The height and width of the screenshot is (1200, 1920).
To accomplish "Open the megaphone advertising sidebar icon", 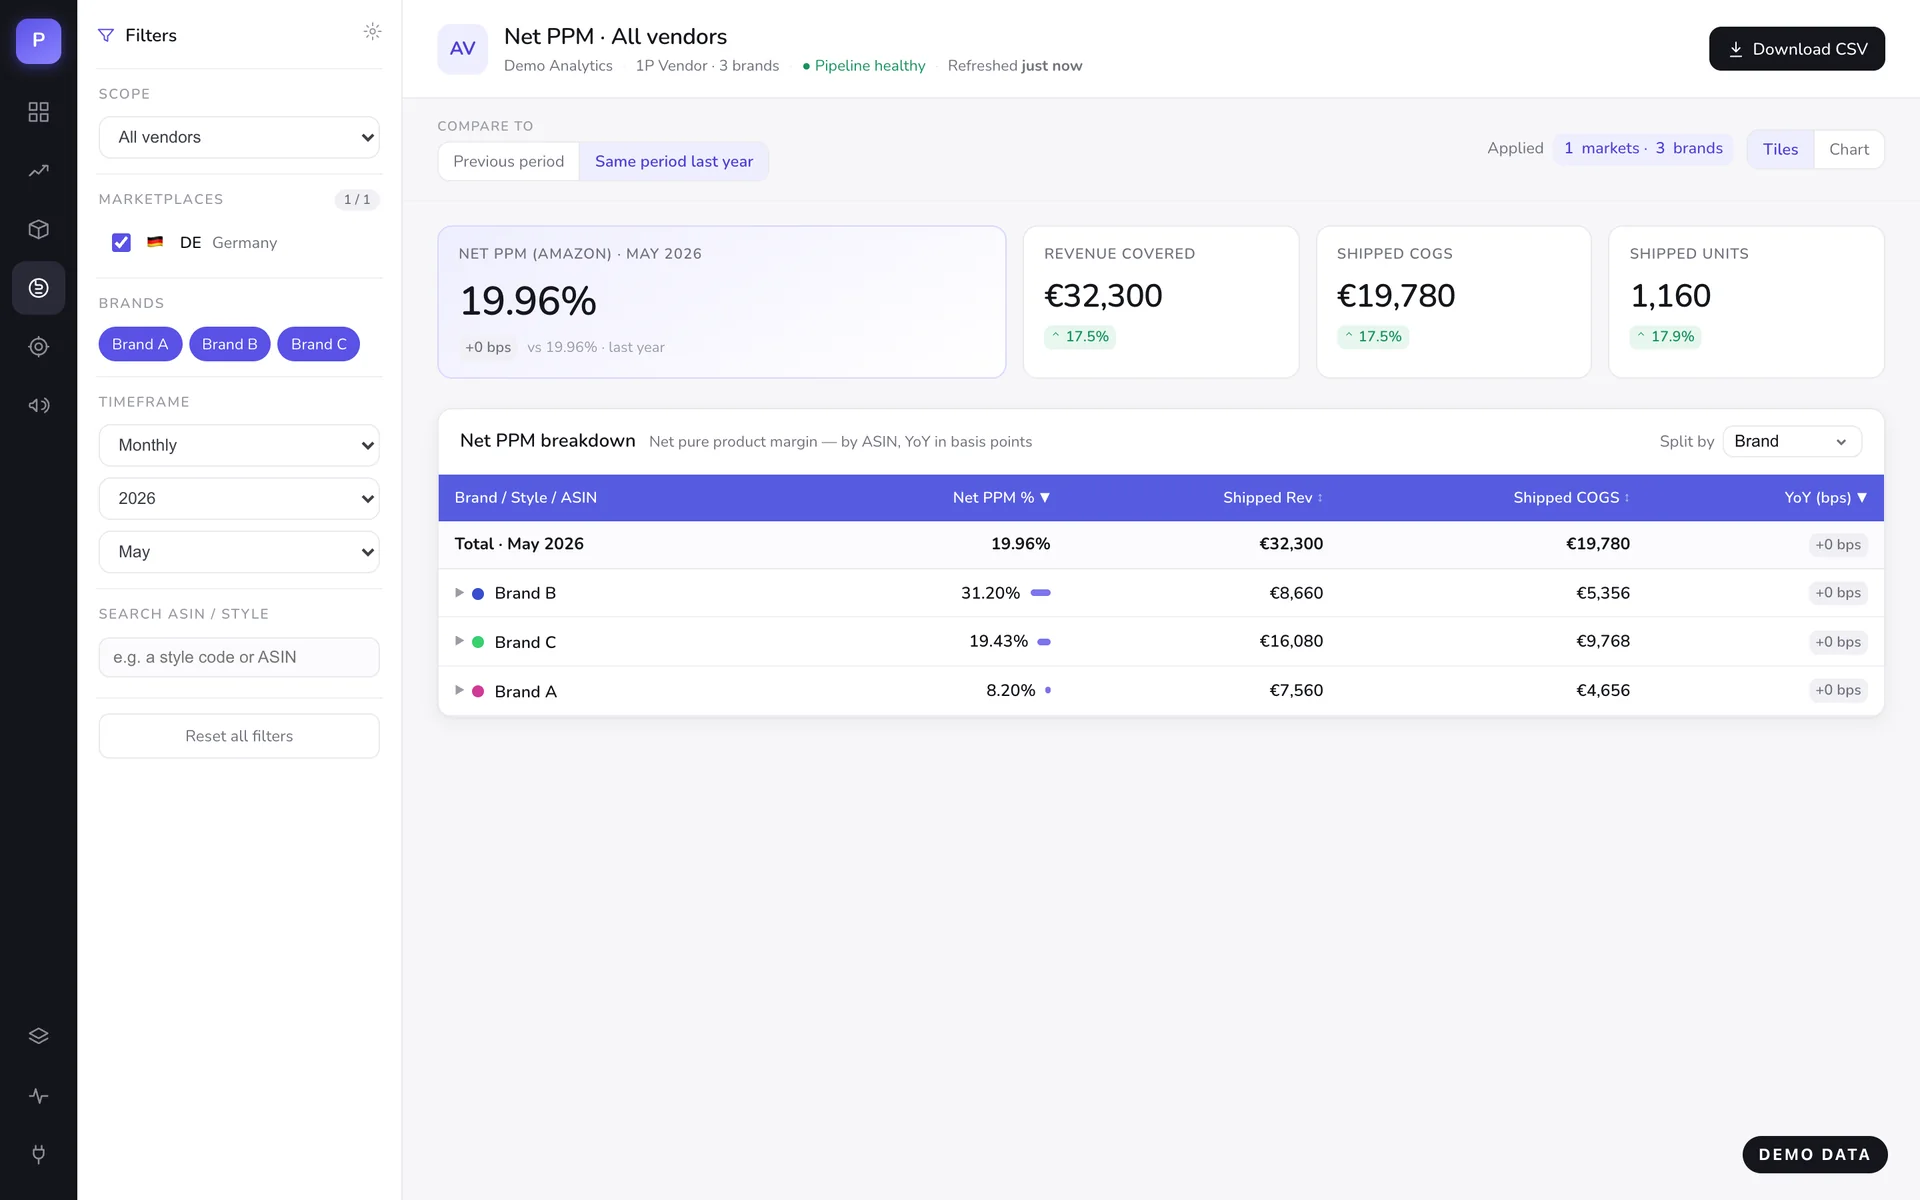I will coord(38,405).
